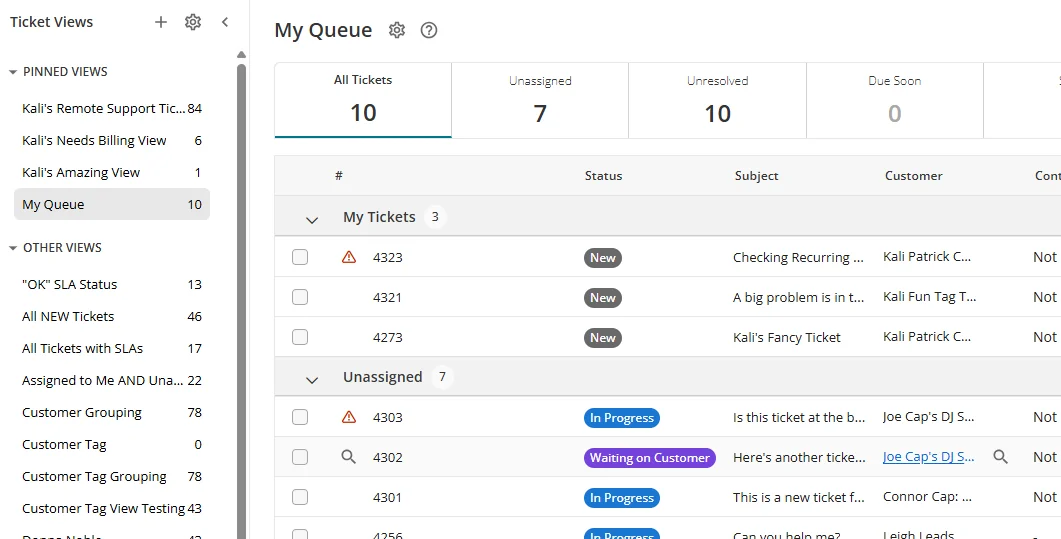The width and height of the screenshot is (1061, 539).
Task: Open subject "Kali's Fancy Ticket"
Action: coord(787,337)
